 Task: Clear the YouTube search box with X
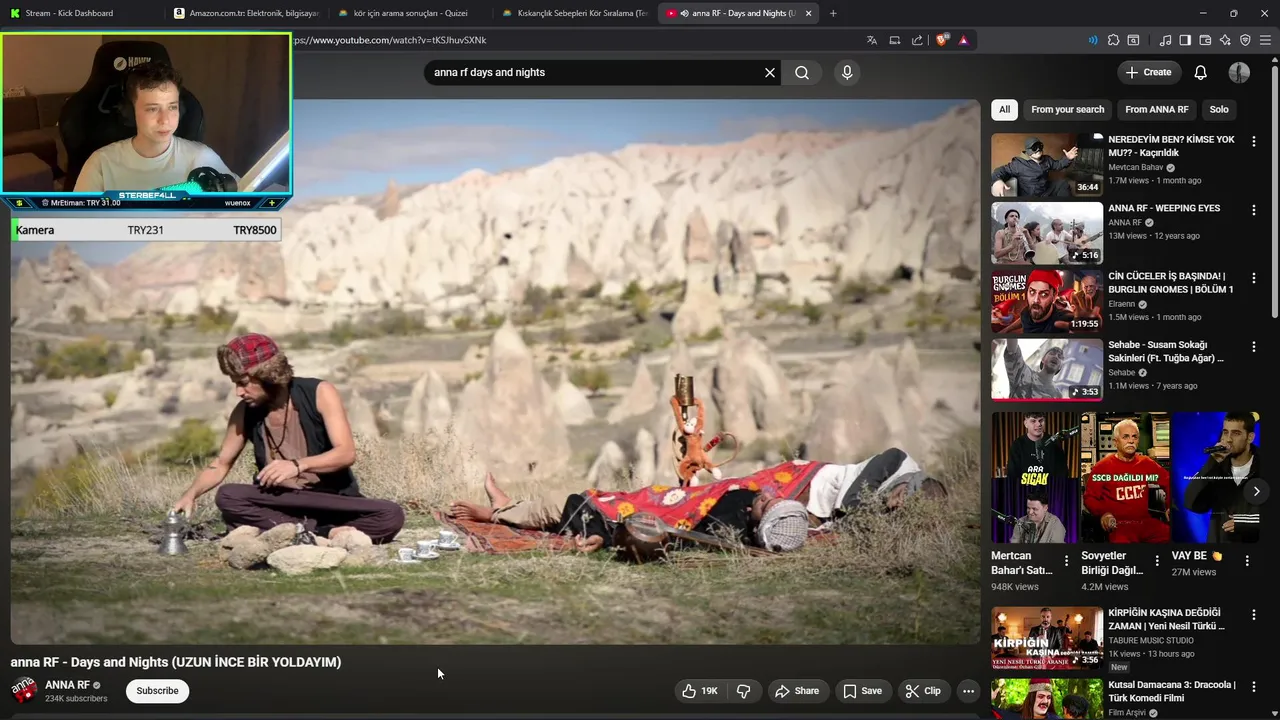coord(770,72)
